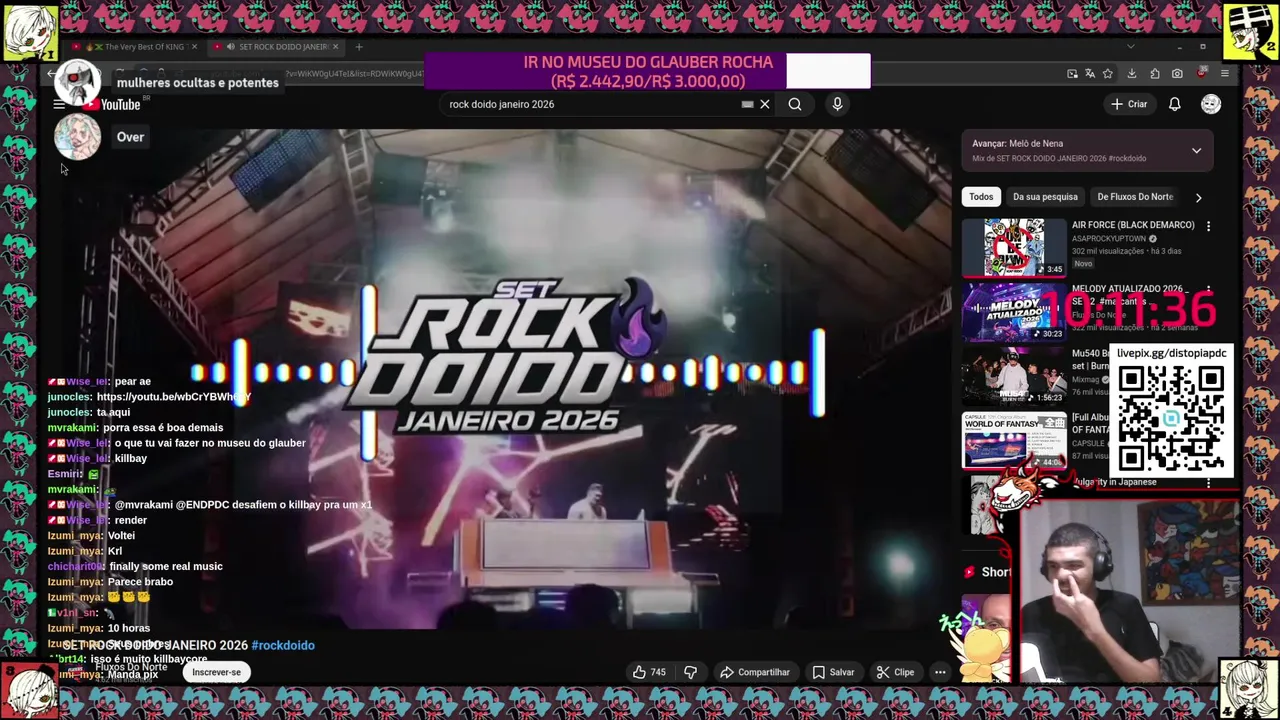Image resolution: width=1280 pixels, height=720 pixels.
Task: Open AIR FORCE (BLACK DEMARCO) thumbnail
Action: point(1014,247)
